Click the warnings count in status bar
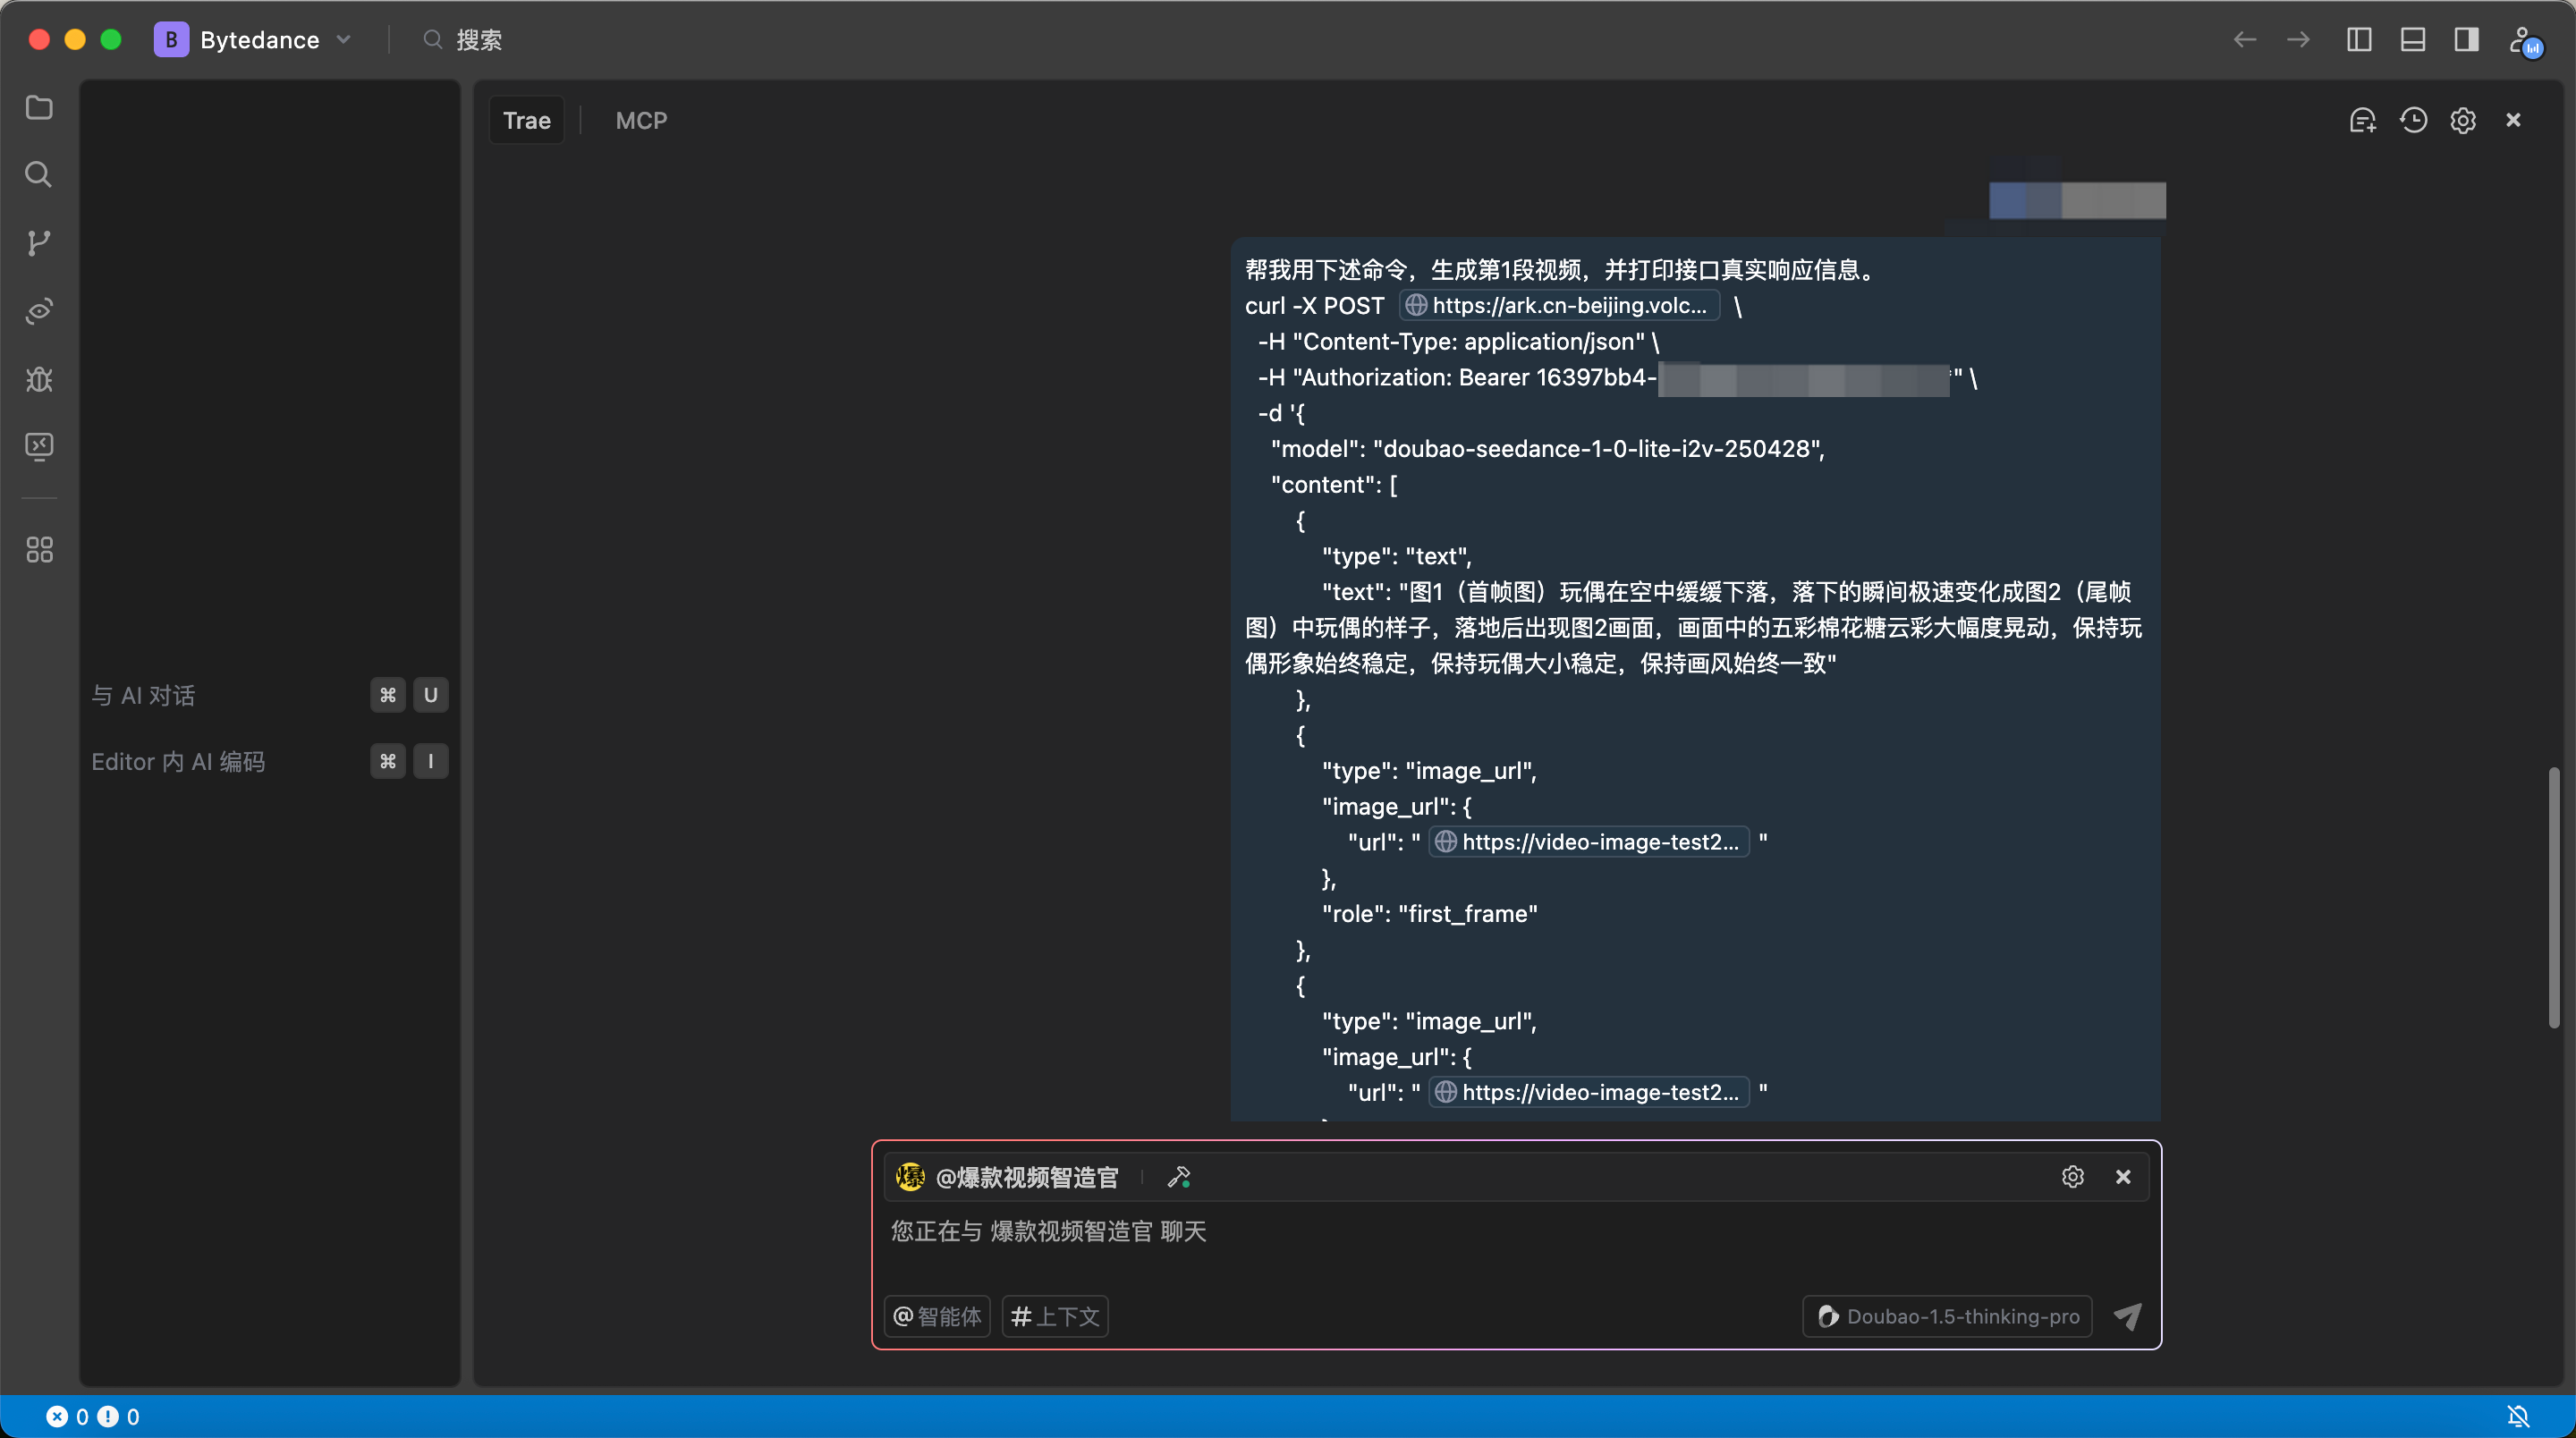The height and width of the screenshot is (1438, 2576). coord(119,1416)
